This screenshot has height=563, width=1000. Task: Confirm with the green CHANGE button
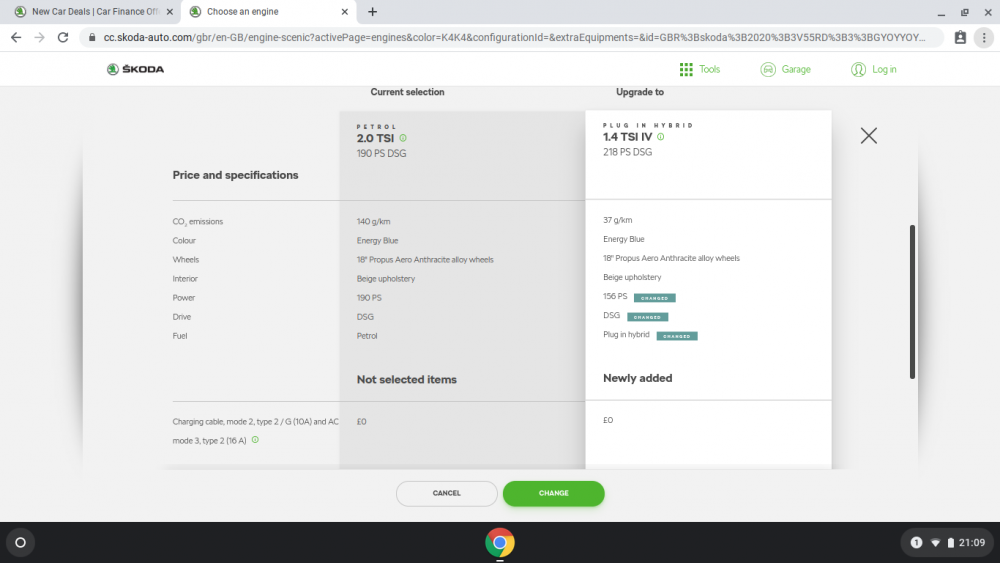click(x=554, y=494)
